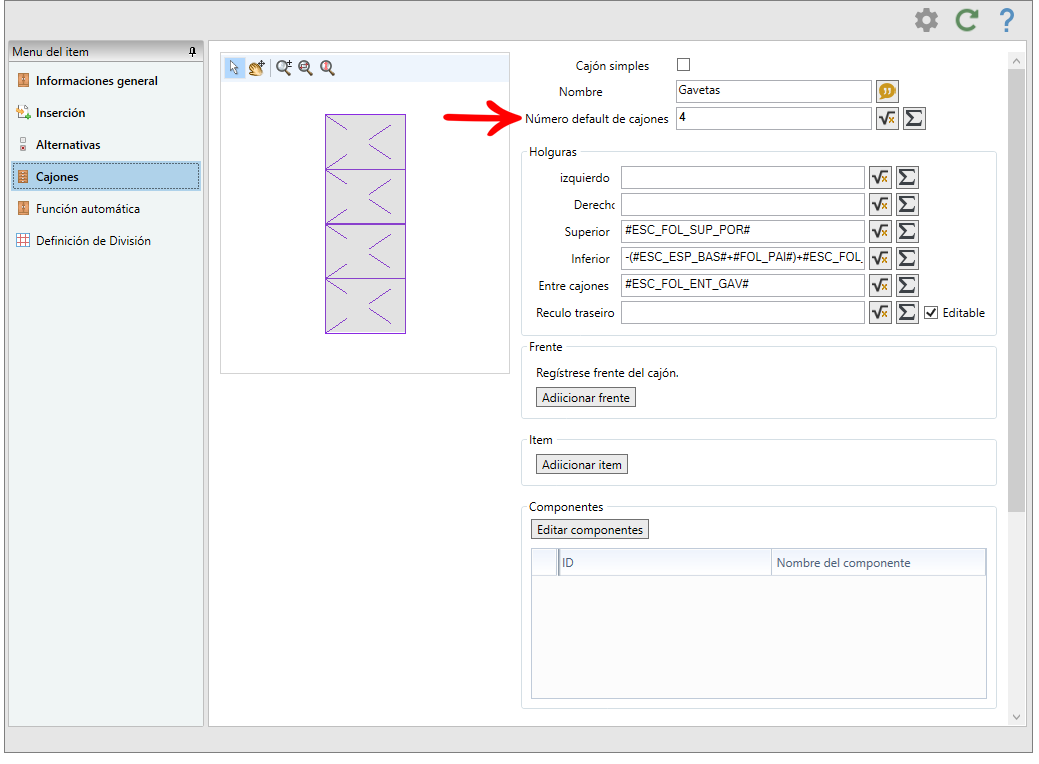Click the scrollbar down arrow

tap(1016, 717)
